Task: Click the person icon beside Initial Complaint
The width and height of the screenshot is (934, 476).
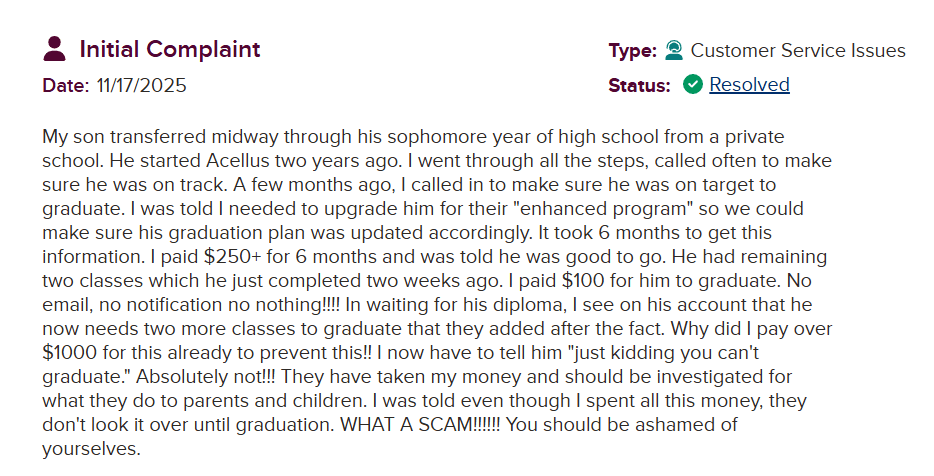Action: tap(55, 48)
